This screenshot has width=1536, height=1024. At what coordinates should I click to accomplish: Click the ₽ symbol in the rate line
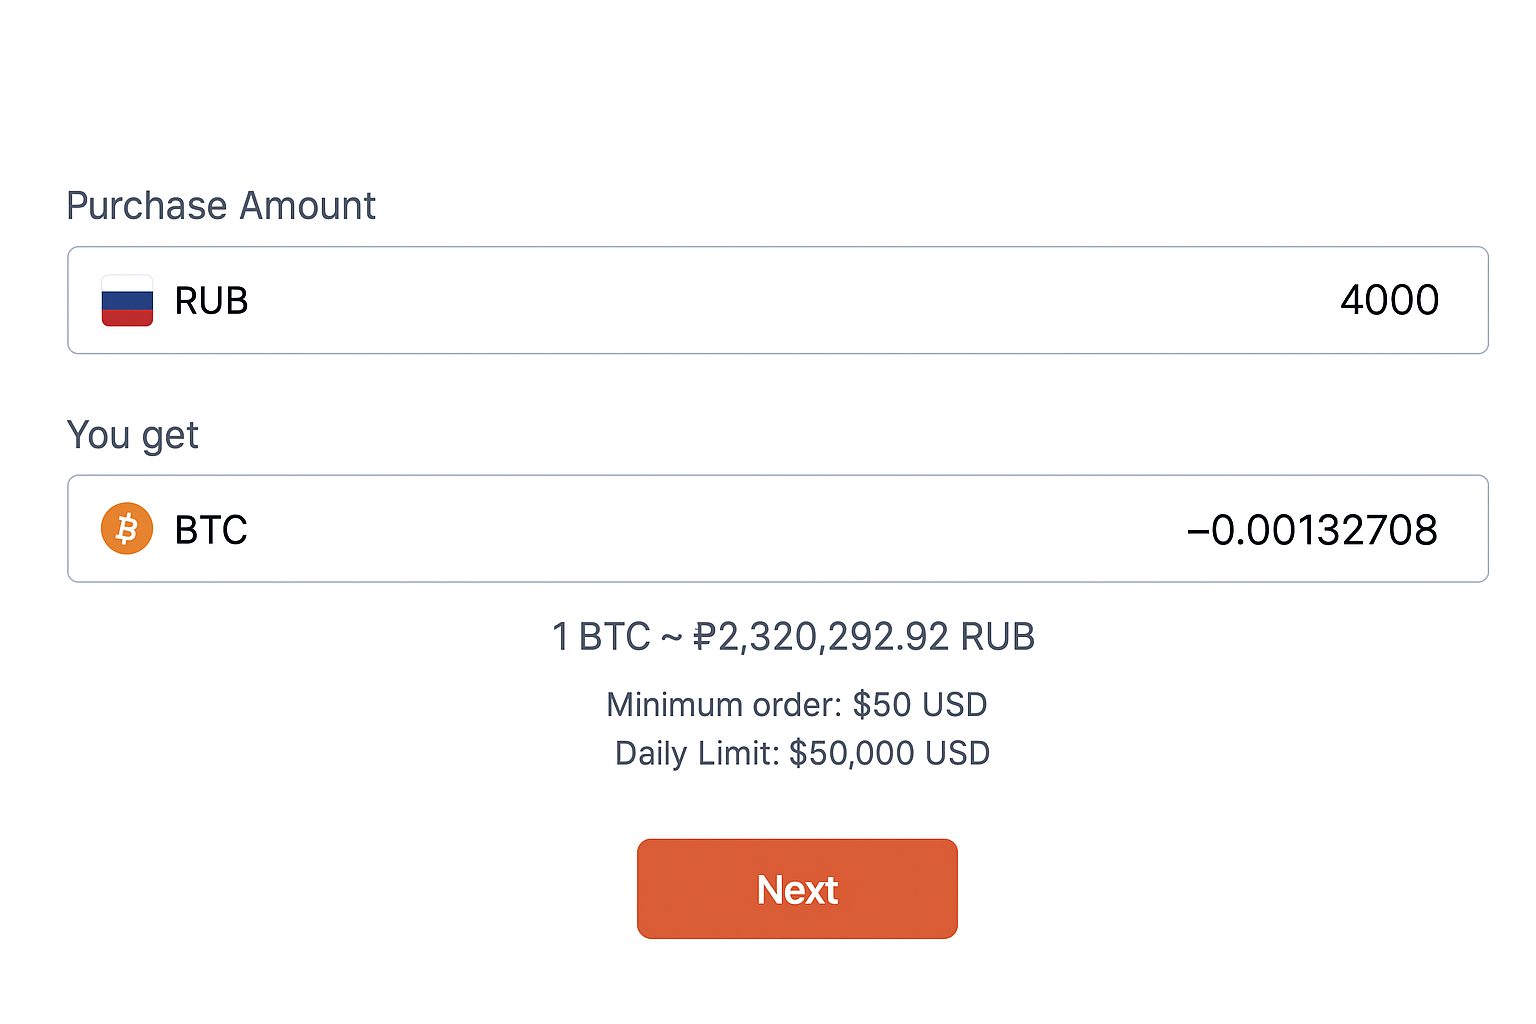coord(706,636)
